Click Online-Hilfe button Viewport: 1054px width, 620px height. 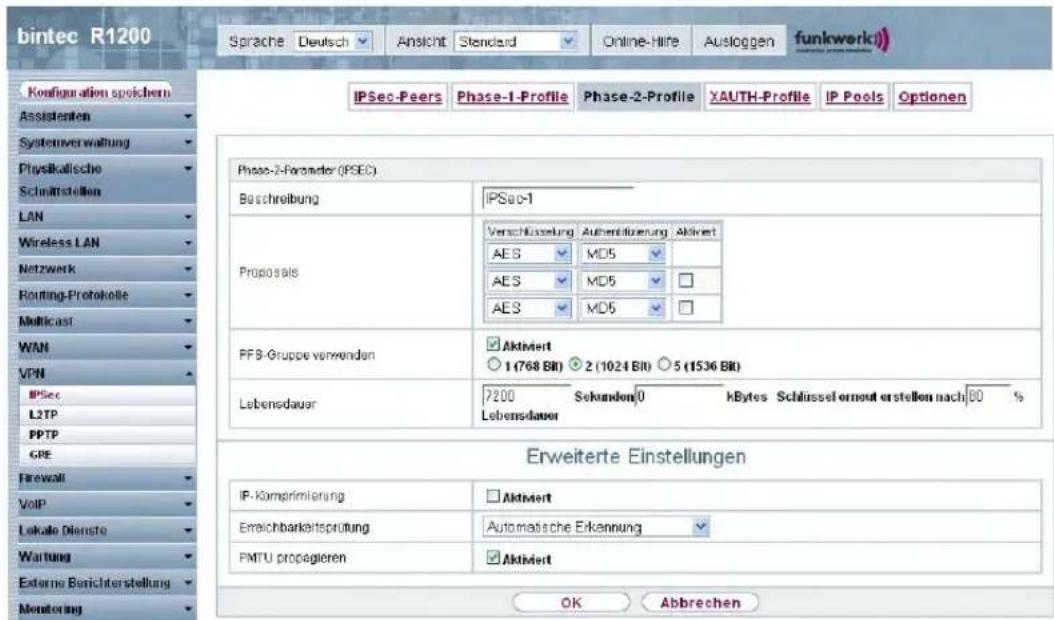coord(641,42)
